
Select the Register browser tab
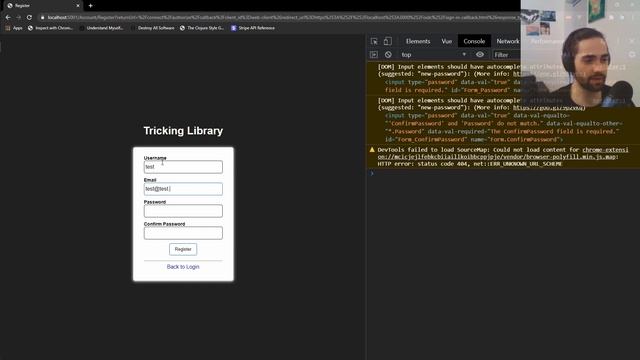click(x=42, y=6)
